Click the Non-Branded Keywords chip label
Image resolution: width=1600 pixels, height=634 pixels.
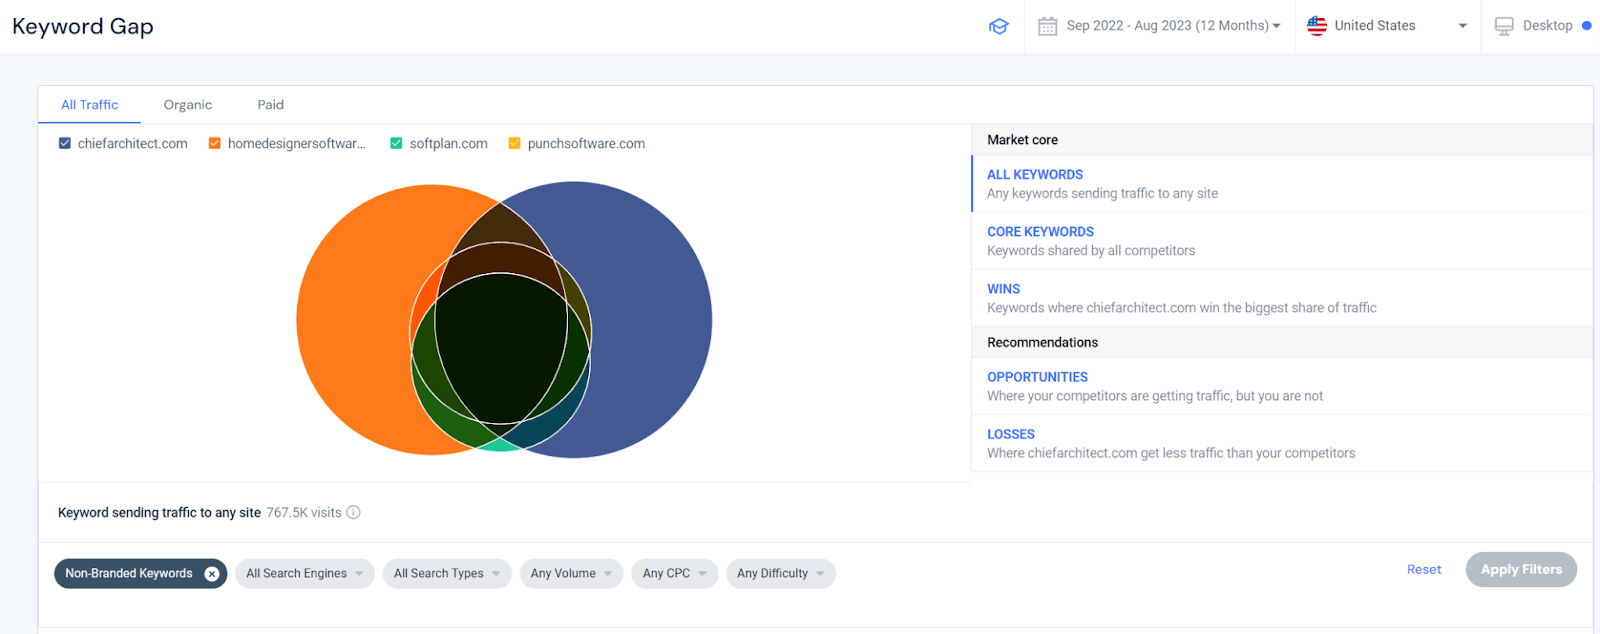pos(129,574)
